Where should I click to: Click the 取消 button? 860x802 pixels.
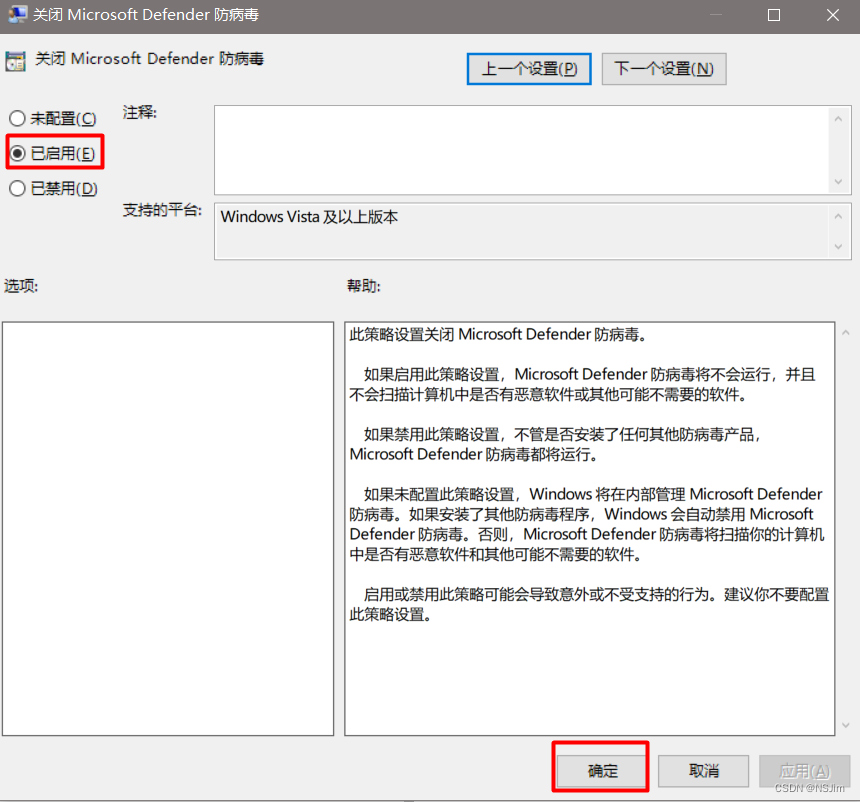pyautogui.click(x=703, y=771)
